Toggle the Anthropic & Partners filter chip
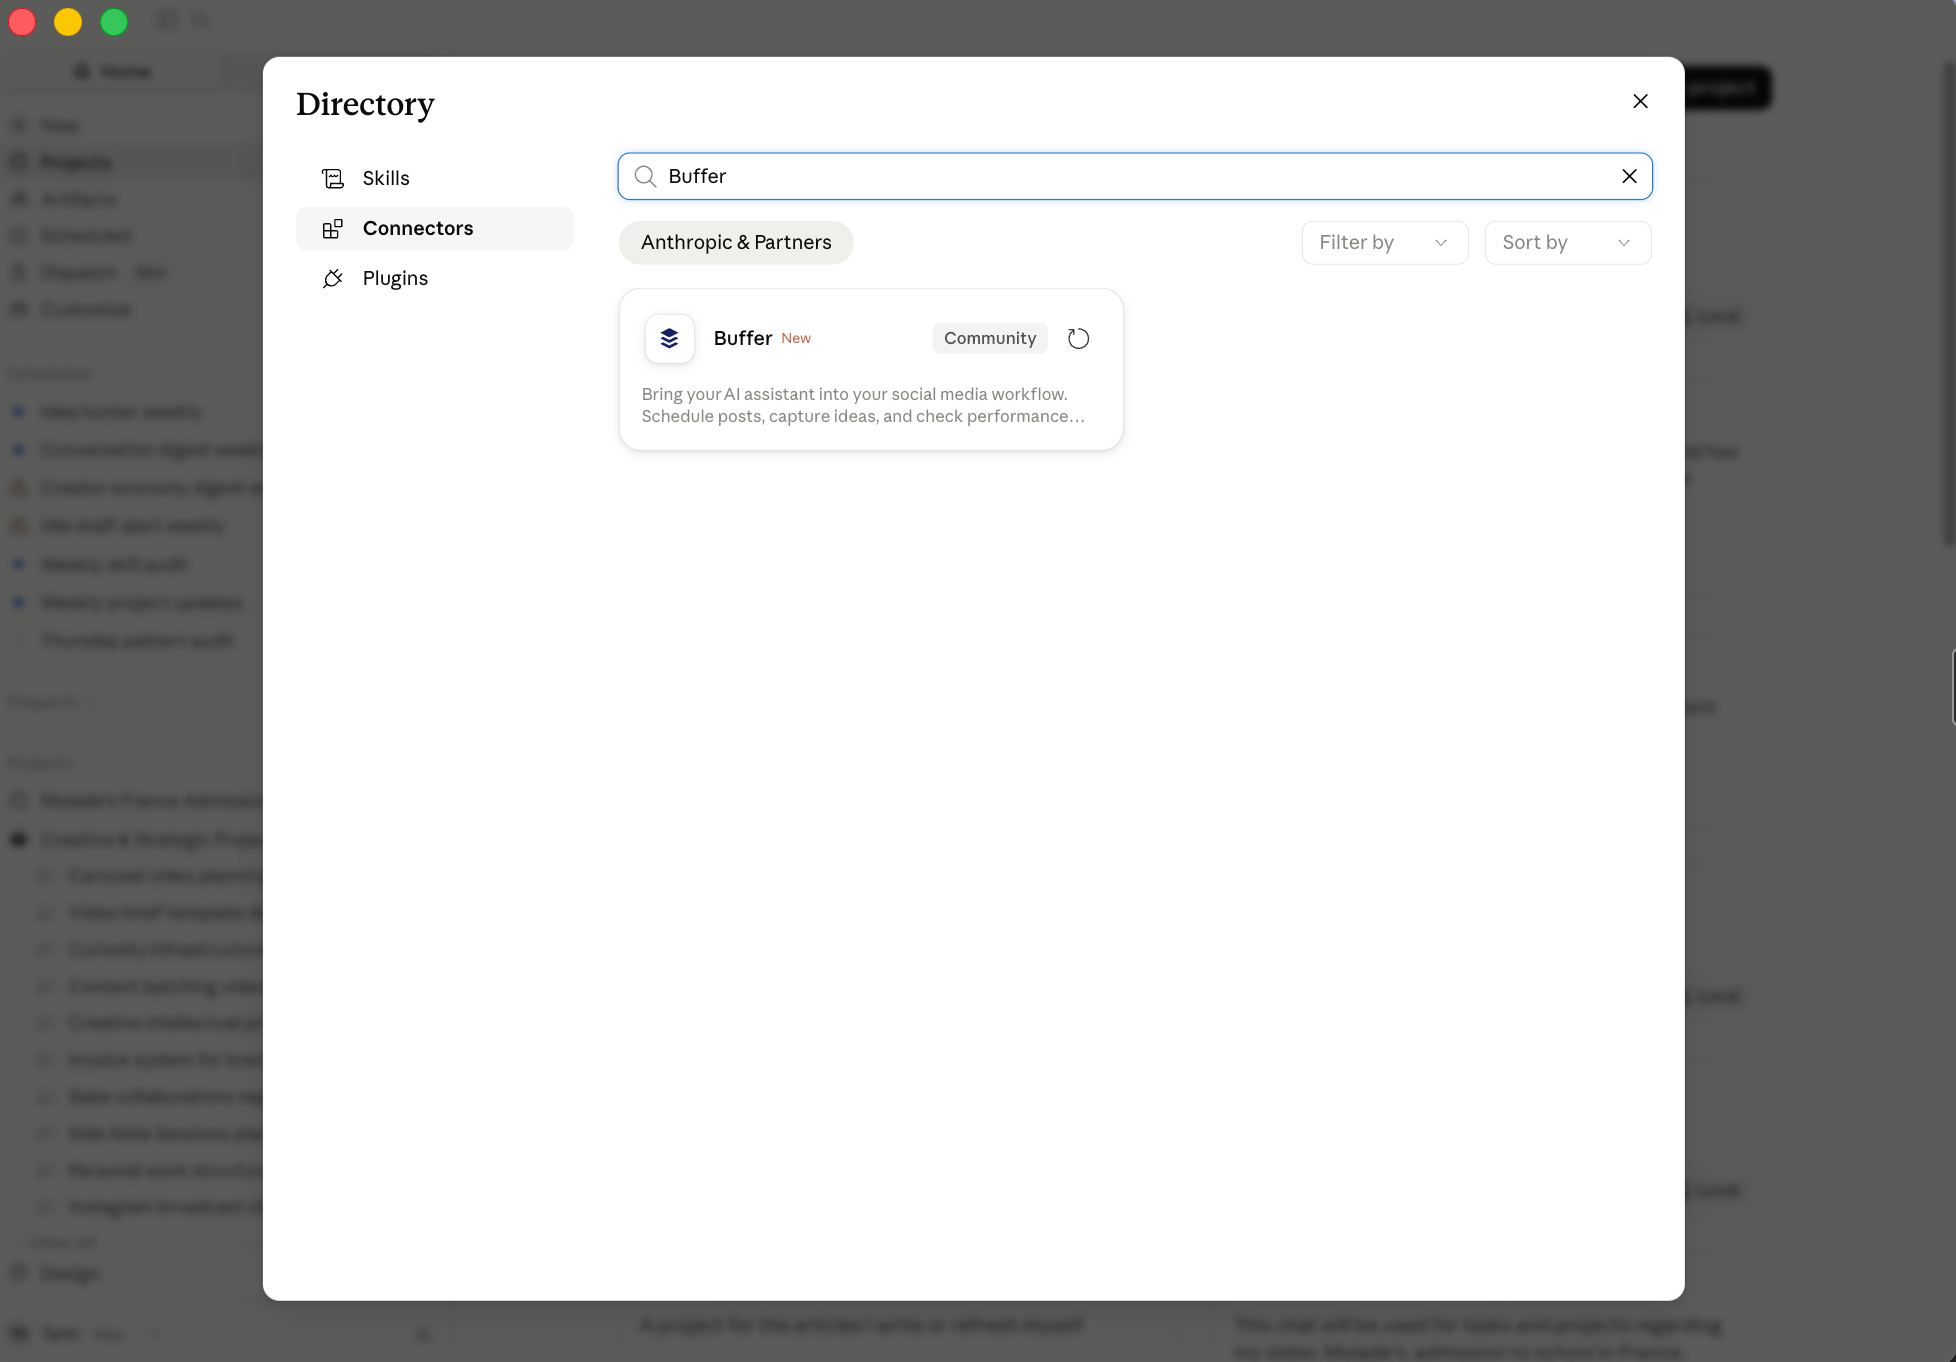Viewport: 1956px width, 1362px height. [x=736, y=243]
